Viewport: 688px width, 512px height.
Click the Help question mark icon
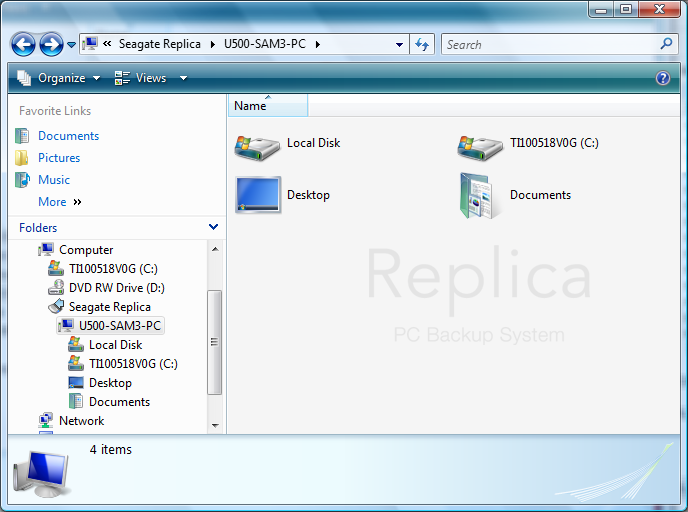pos(663,78)
